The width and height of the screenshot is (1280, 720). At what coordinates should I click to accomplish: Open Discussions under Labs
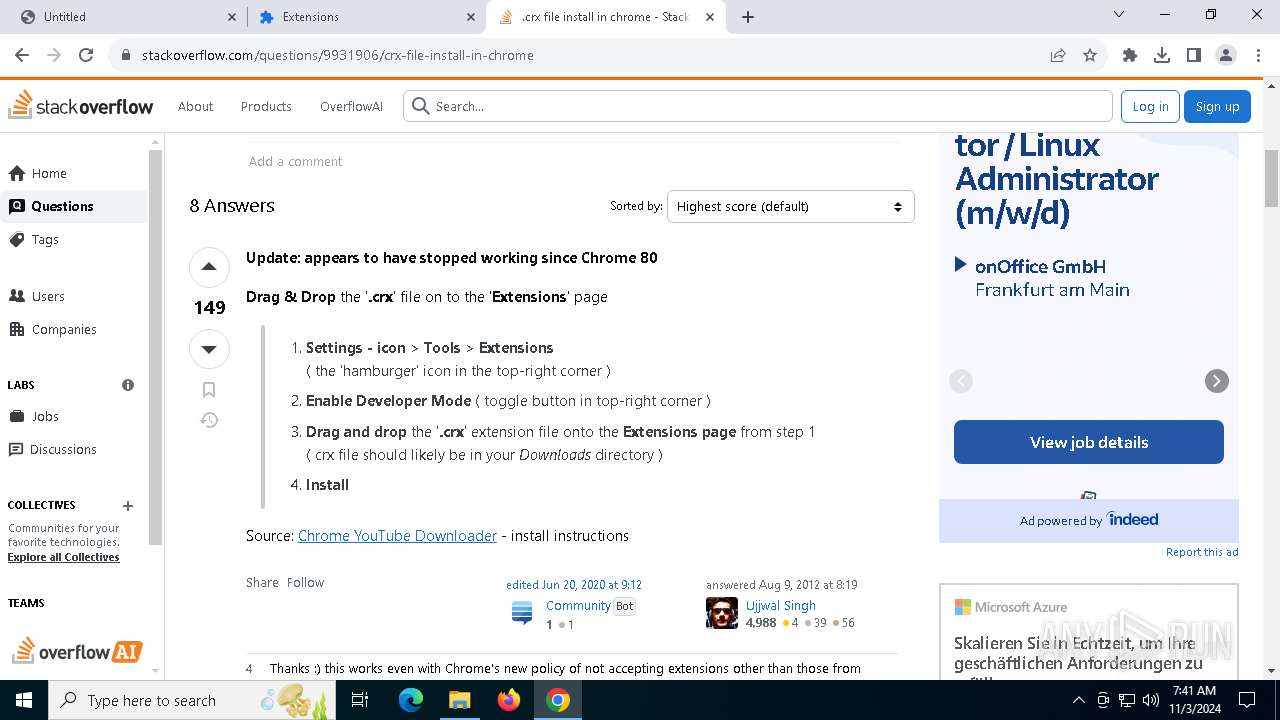74,449
